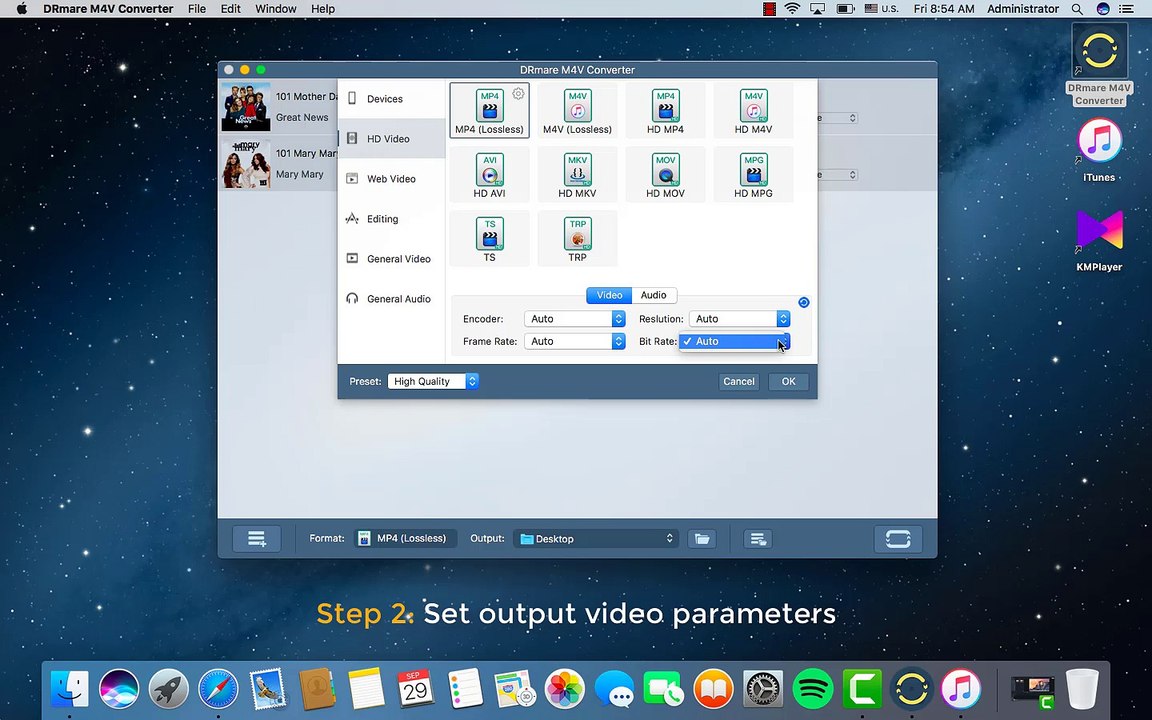
Task: Open the Devices category
Action: (391, 98)
